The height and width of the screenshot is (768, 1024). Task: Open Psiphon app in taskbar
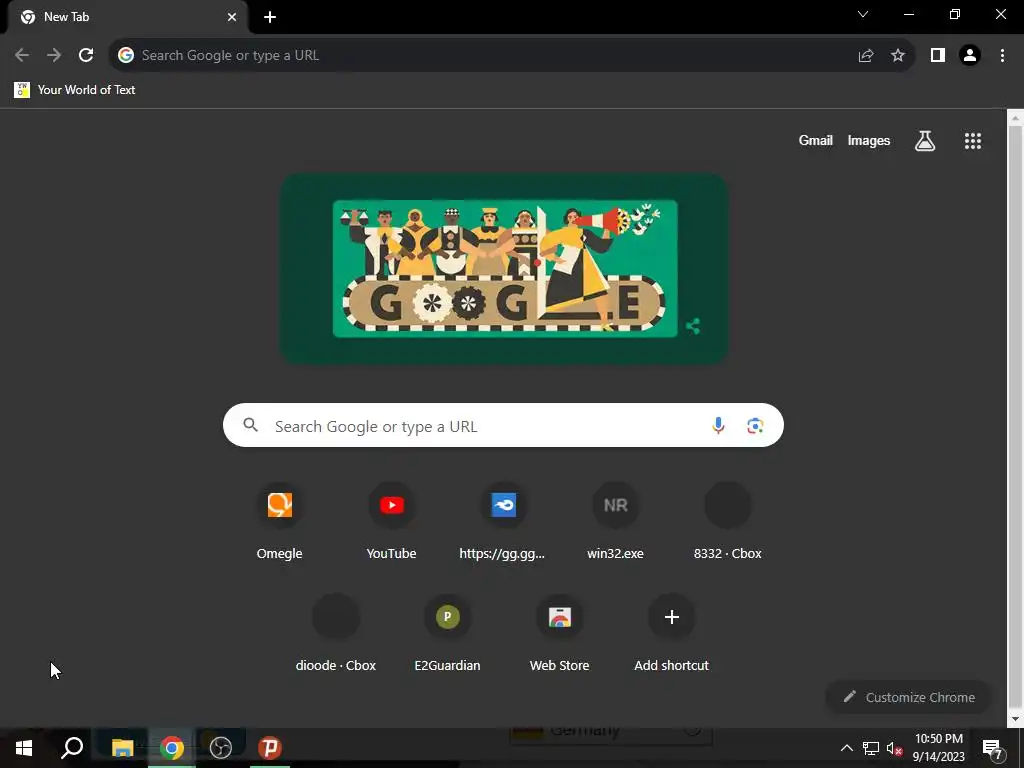(x=270, y=748)
